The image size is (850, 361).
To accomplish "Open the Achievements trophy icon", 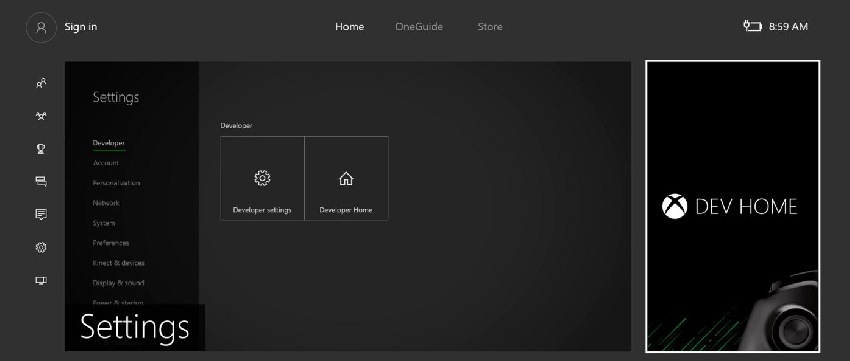I will 41,149.
